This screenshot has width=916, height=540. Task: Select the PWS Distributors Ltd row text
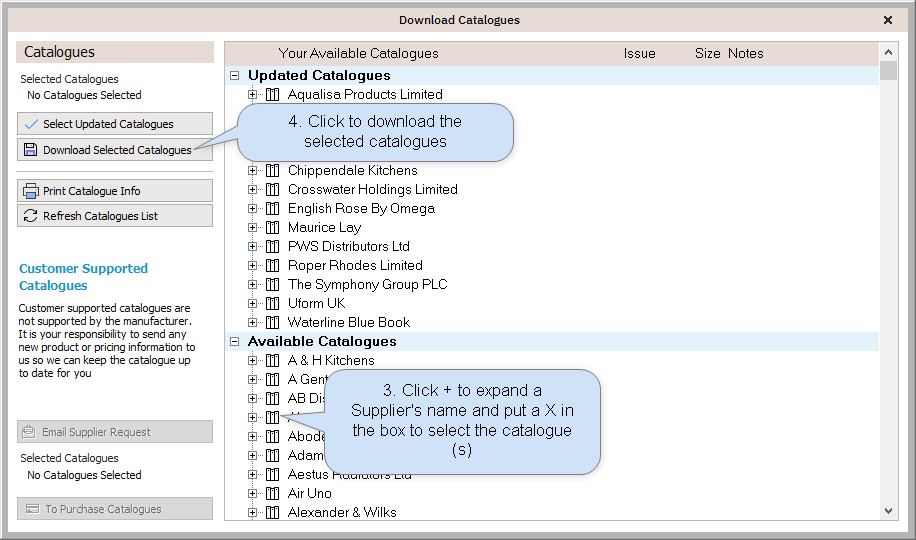pyautogui.click(x=349, y=247)
